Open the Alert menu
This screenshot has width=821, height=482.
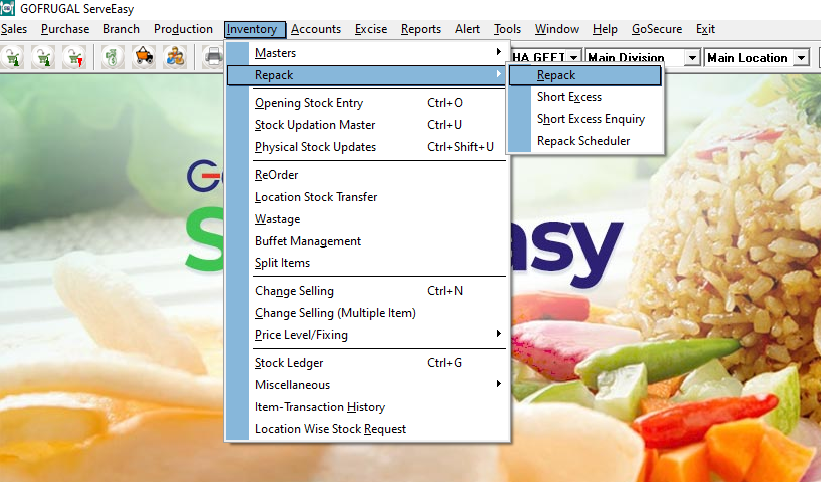pos(467,29)
